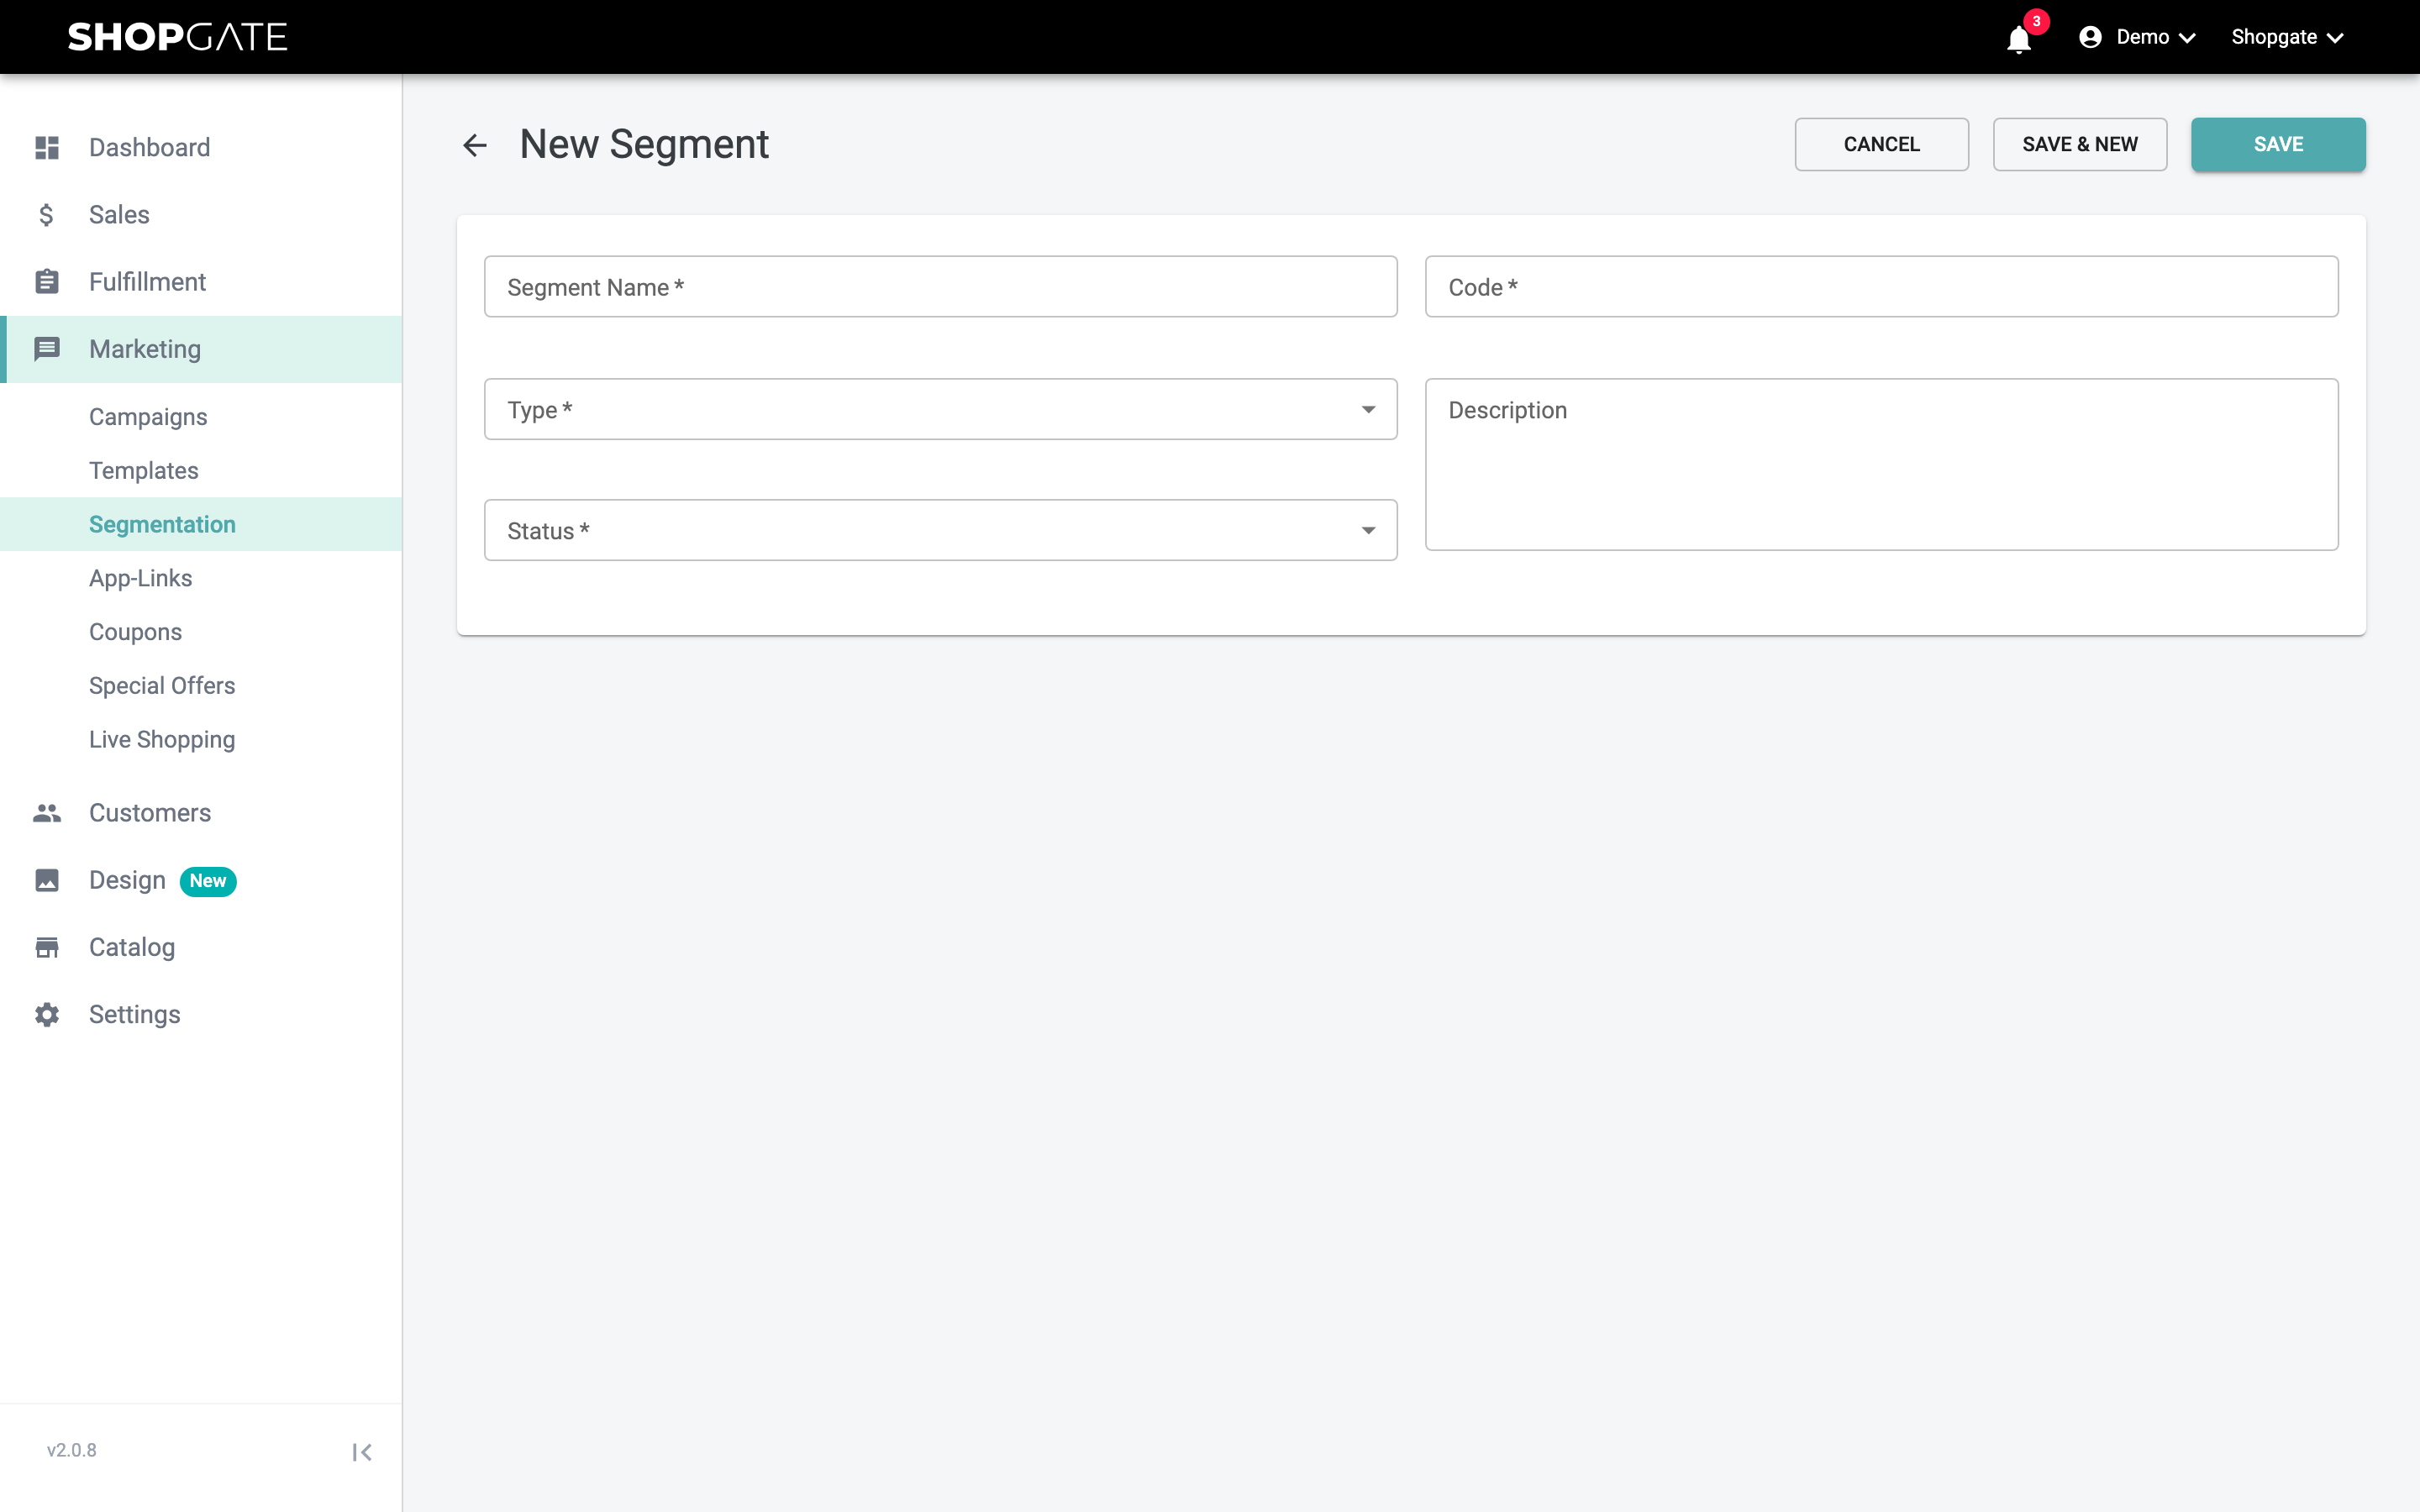This screenshot has width=2420, height=1512.
Task: Open the Customers menu item
Action: (x=201, y=812)
